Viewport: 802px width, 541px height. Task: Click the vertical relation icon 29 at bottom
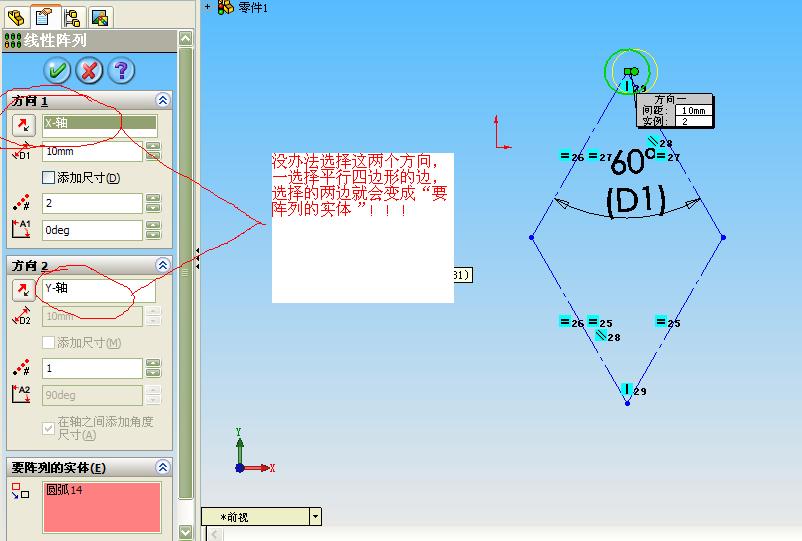pos(627,389)
